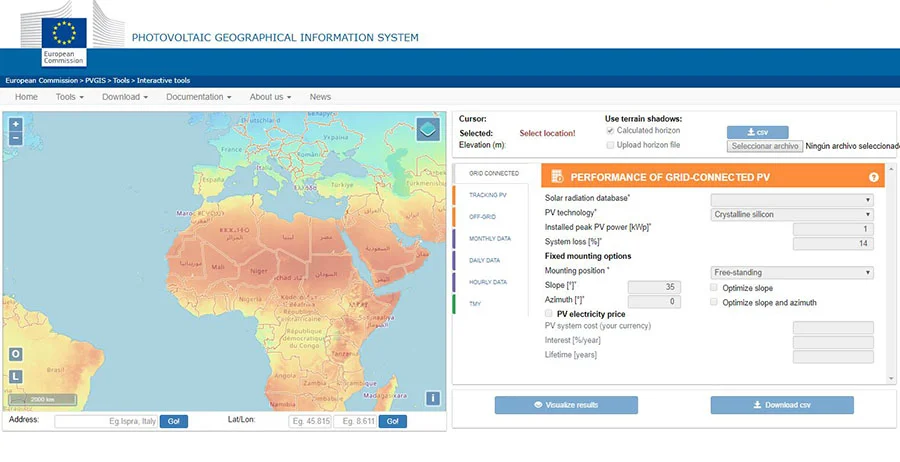900x462 pixels.
Task: Click the L button on the map
Action: click(16, 376)
